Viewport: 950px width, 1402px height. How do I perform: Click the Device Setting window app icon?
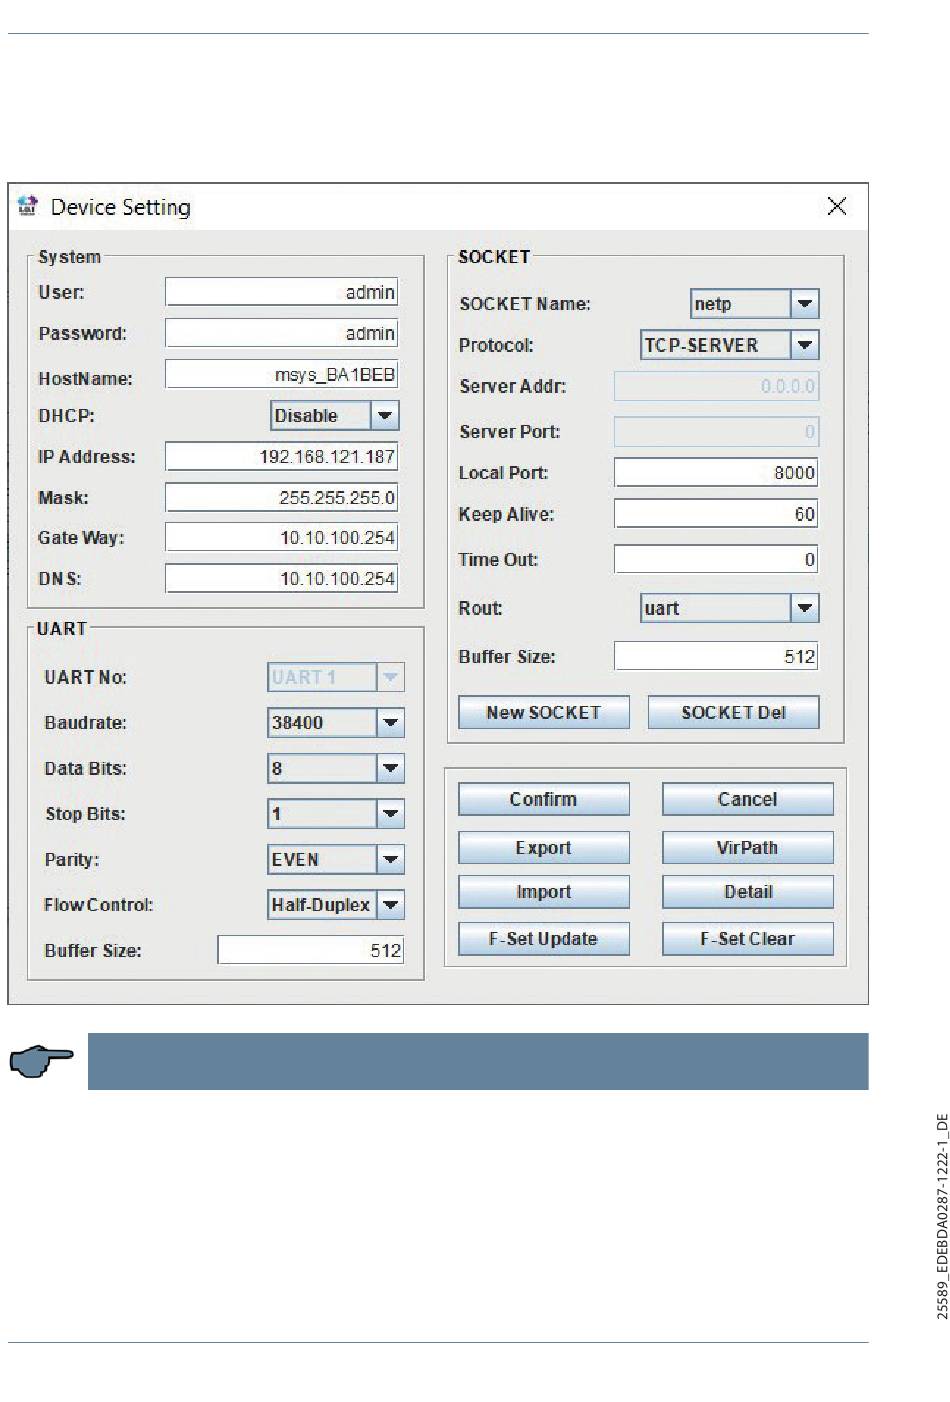point(27,206)
